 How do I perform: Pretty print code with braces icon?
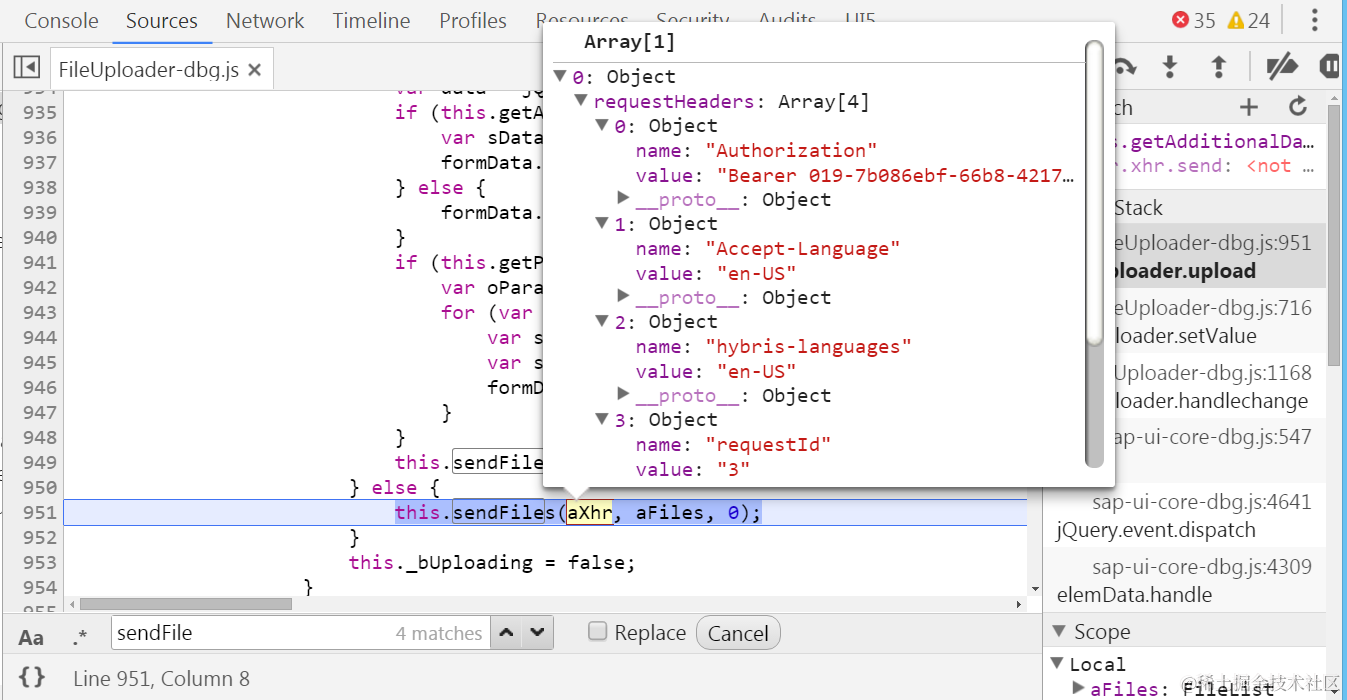32,678
